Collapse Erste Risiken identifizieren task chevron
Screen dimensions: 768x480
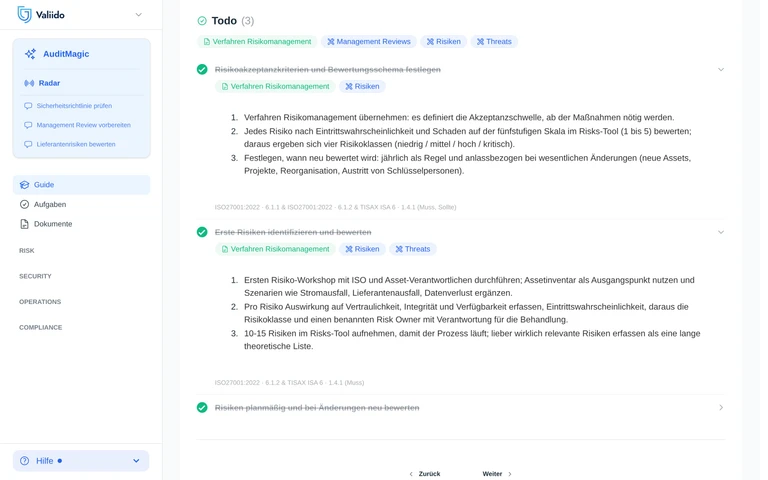(721, 232)
